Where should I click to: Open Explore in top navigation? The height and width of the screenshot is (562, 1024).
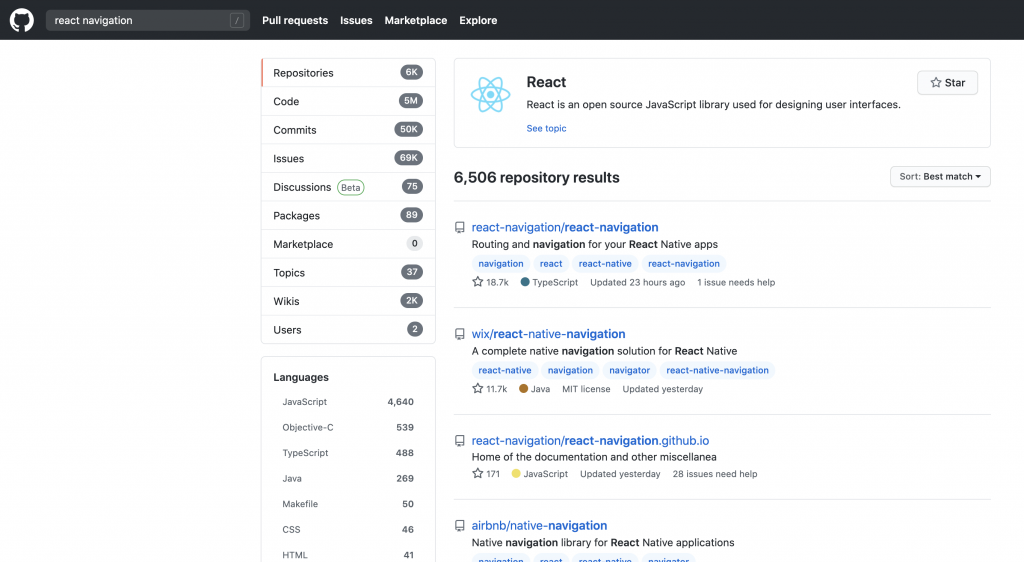[x=478, y=20]
